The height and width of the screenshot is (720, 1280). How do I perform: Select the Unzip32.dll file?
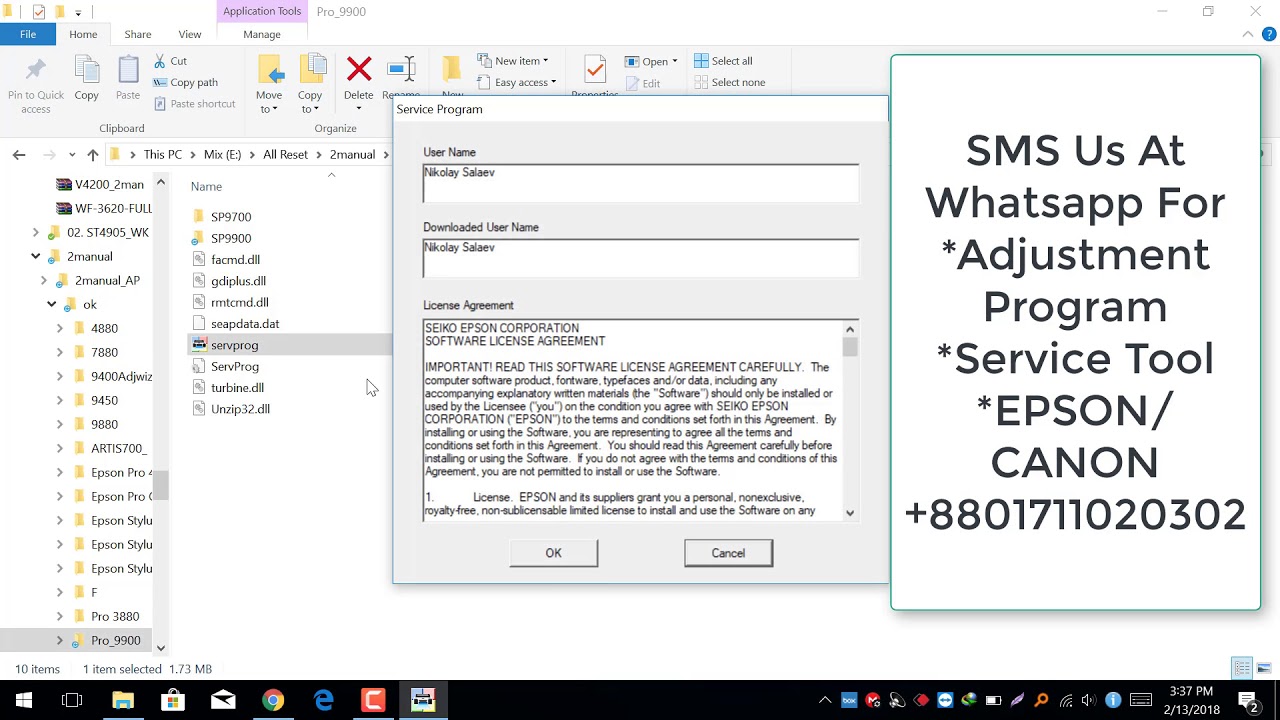240,409
